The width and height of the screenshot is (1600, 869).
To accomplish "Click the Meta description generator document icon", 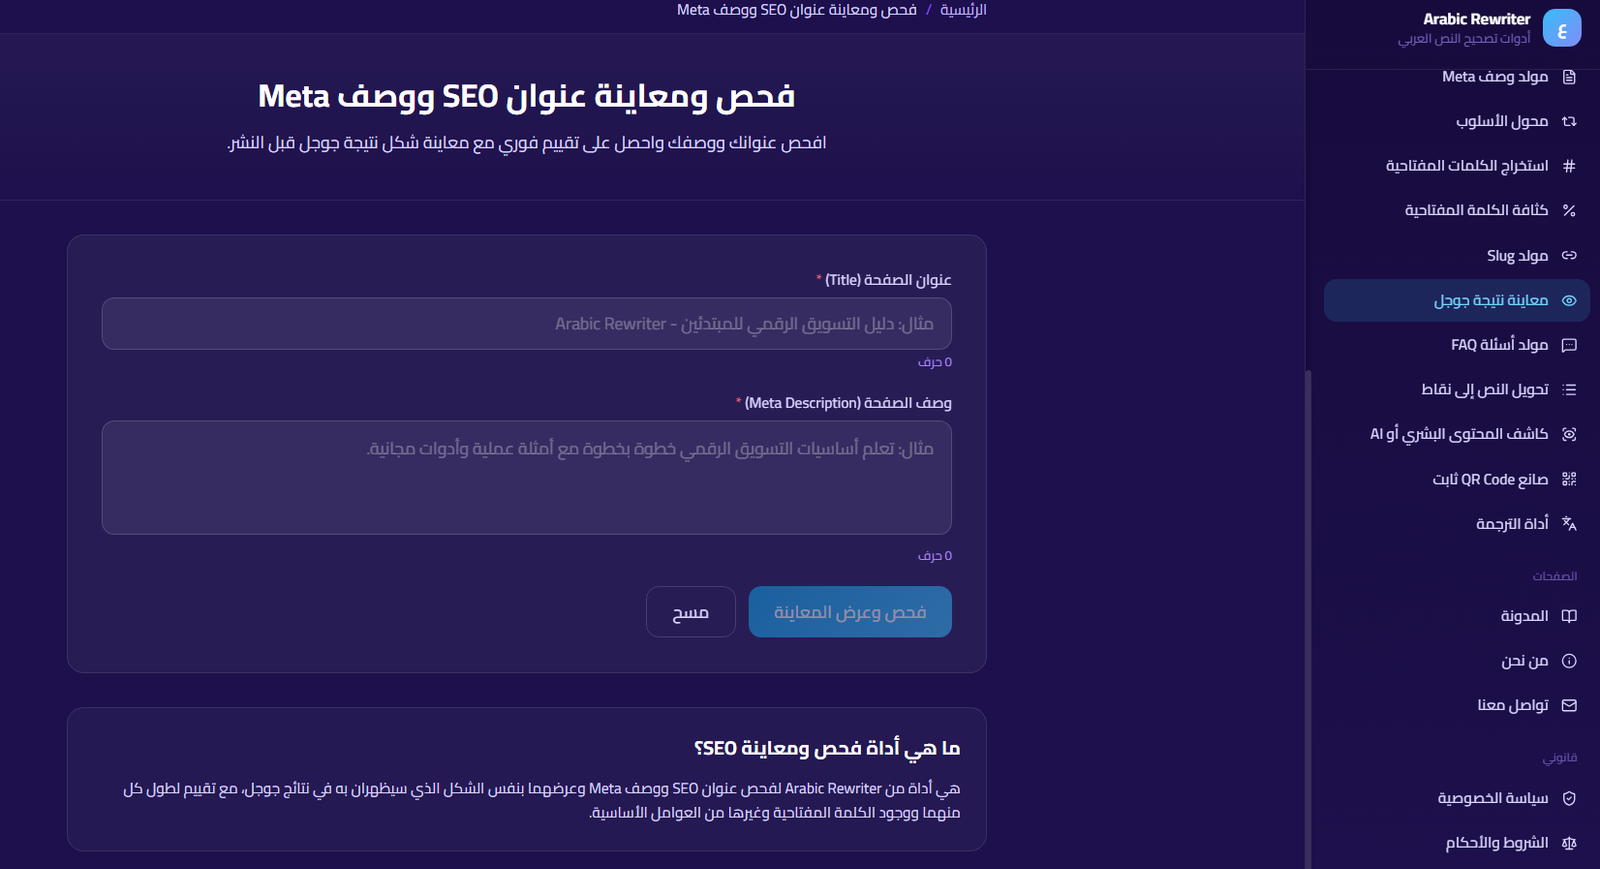I will (1569, 77).
